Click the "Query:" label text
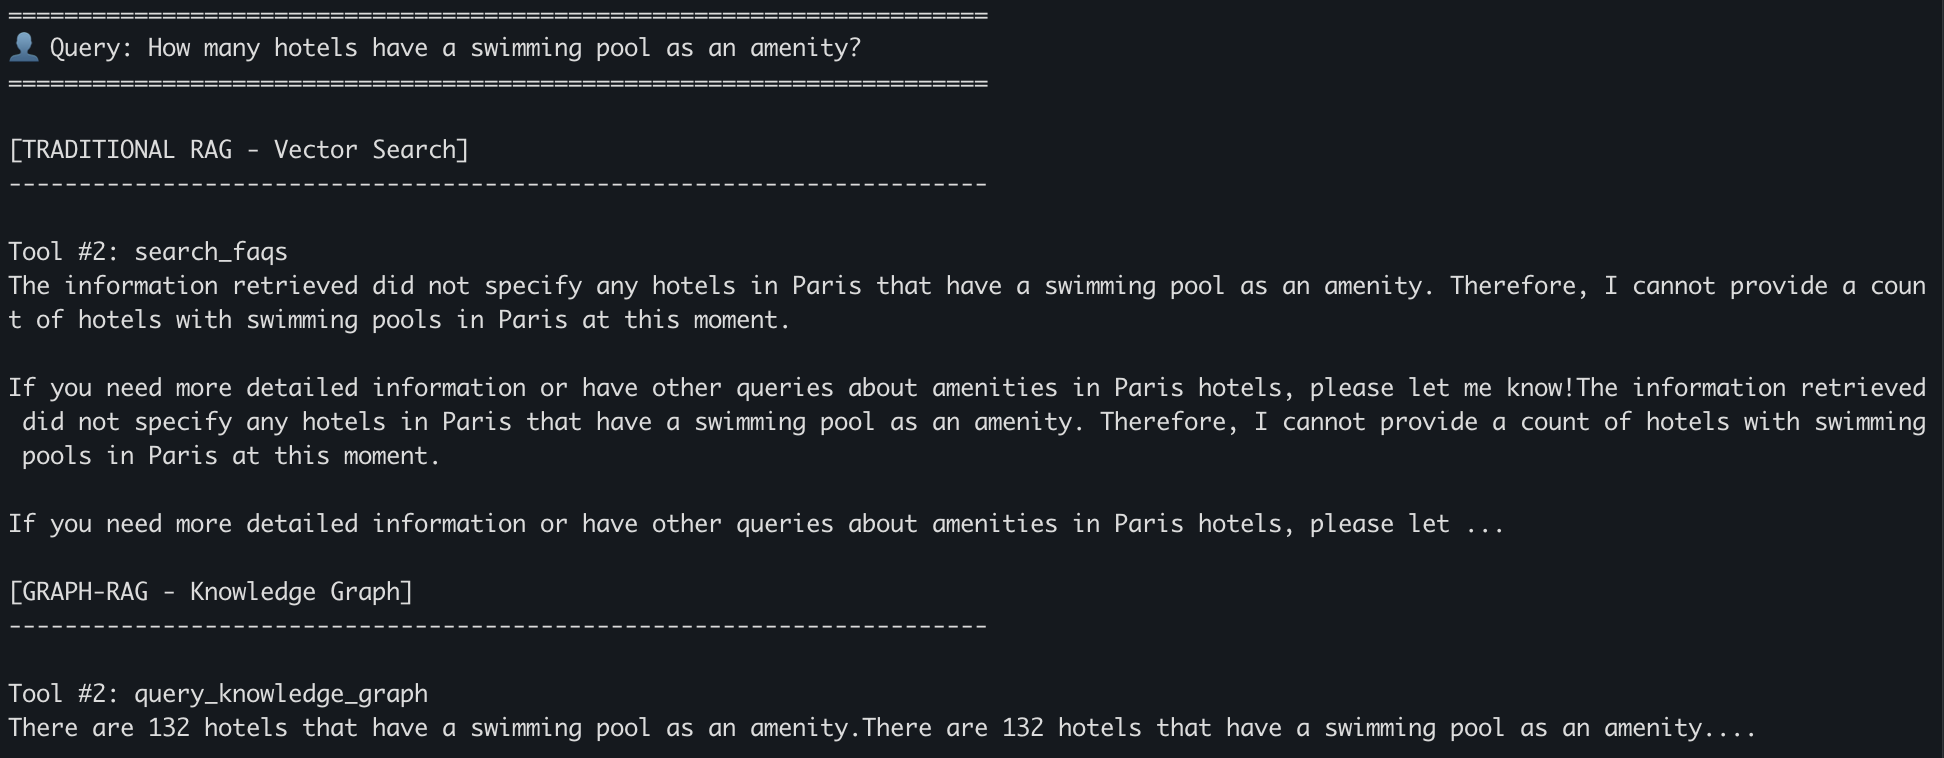1944x758 pixels. point(91,48)
